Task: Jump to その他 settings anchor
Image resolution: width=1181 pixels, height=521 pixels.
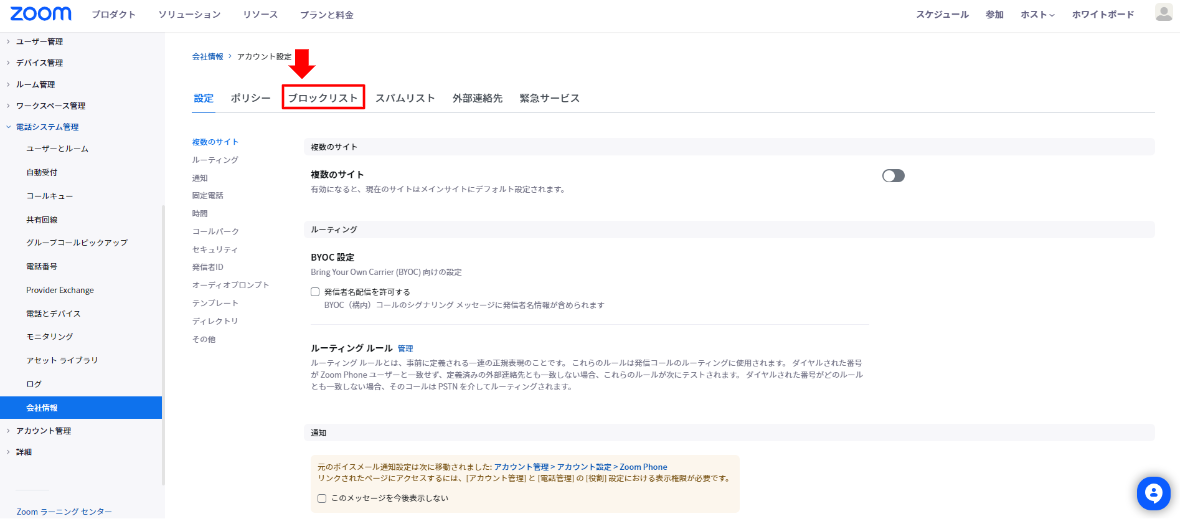Action: 203,339
